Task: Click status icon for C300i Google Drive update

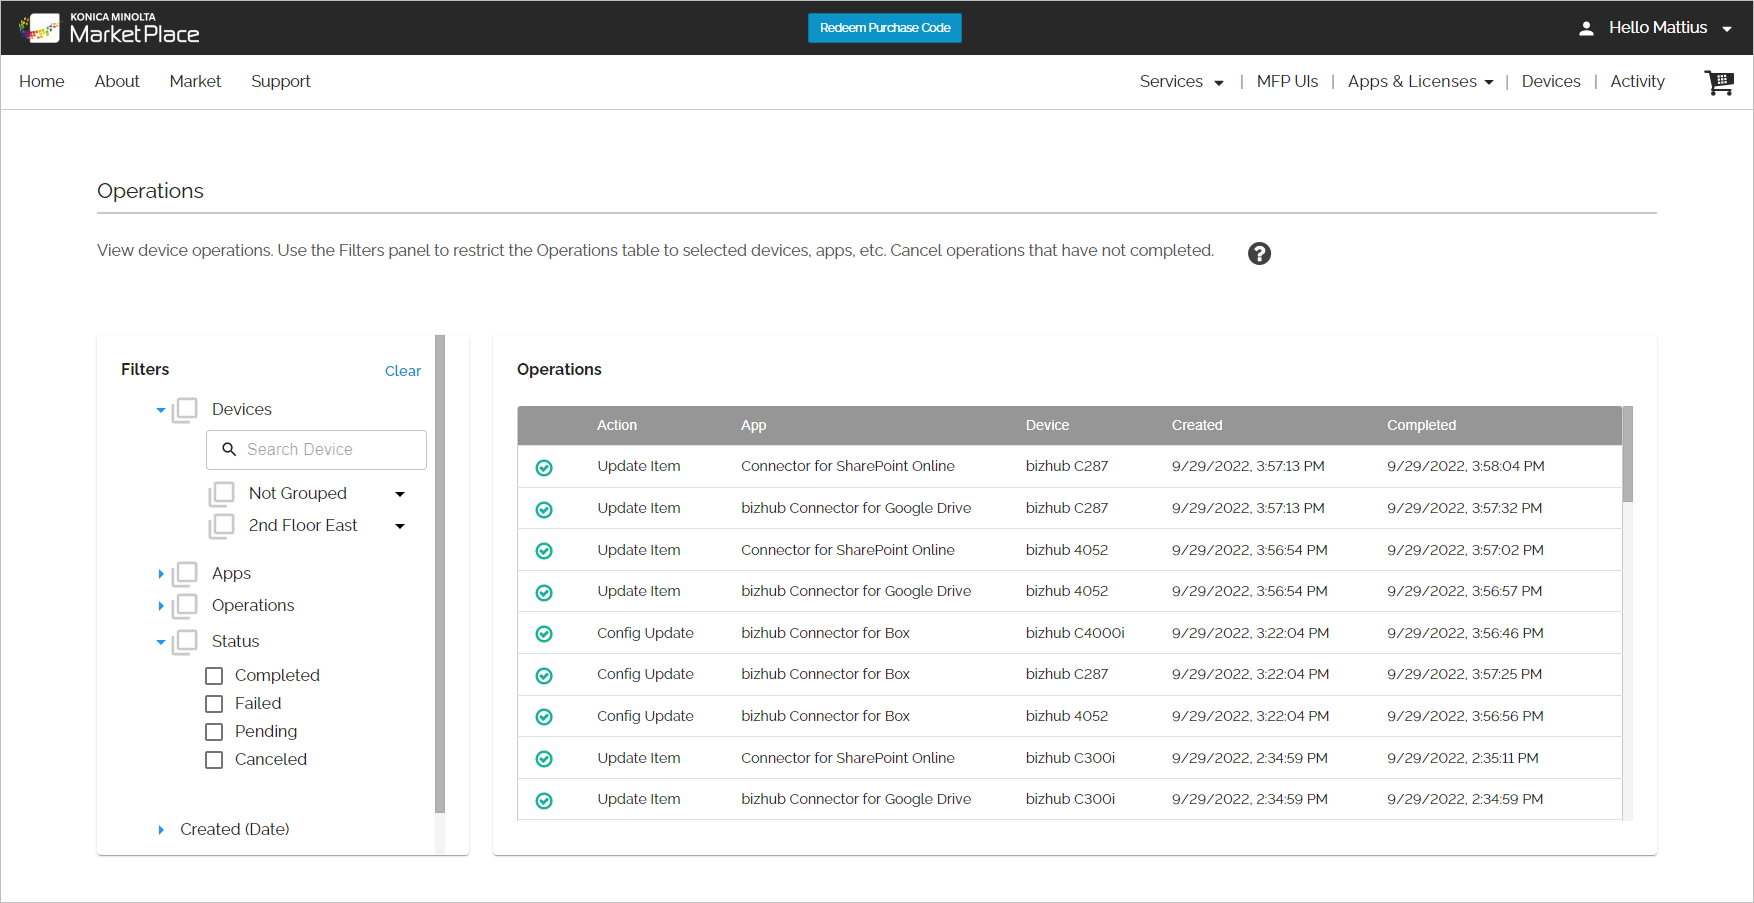Action: point(544,800)
